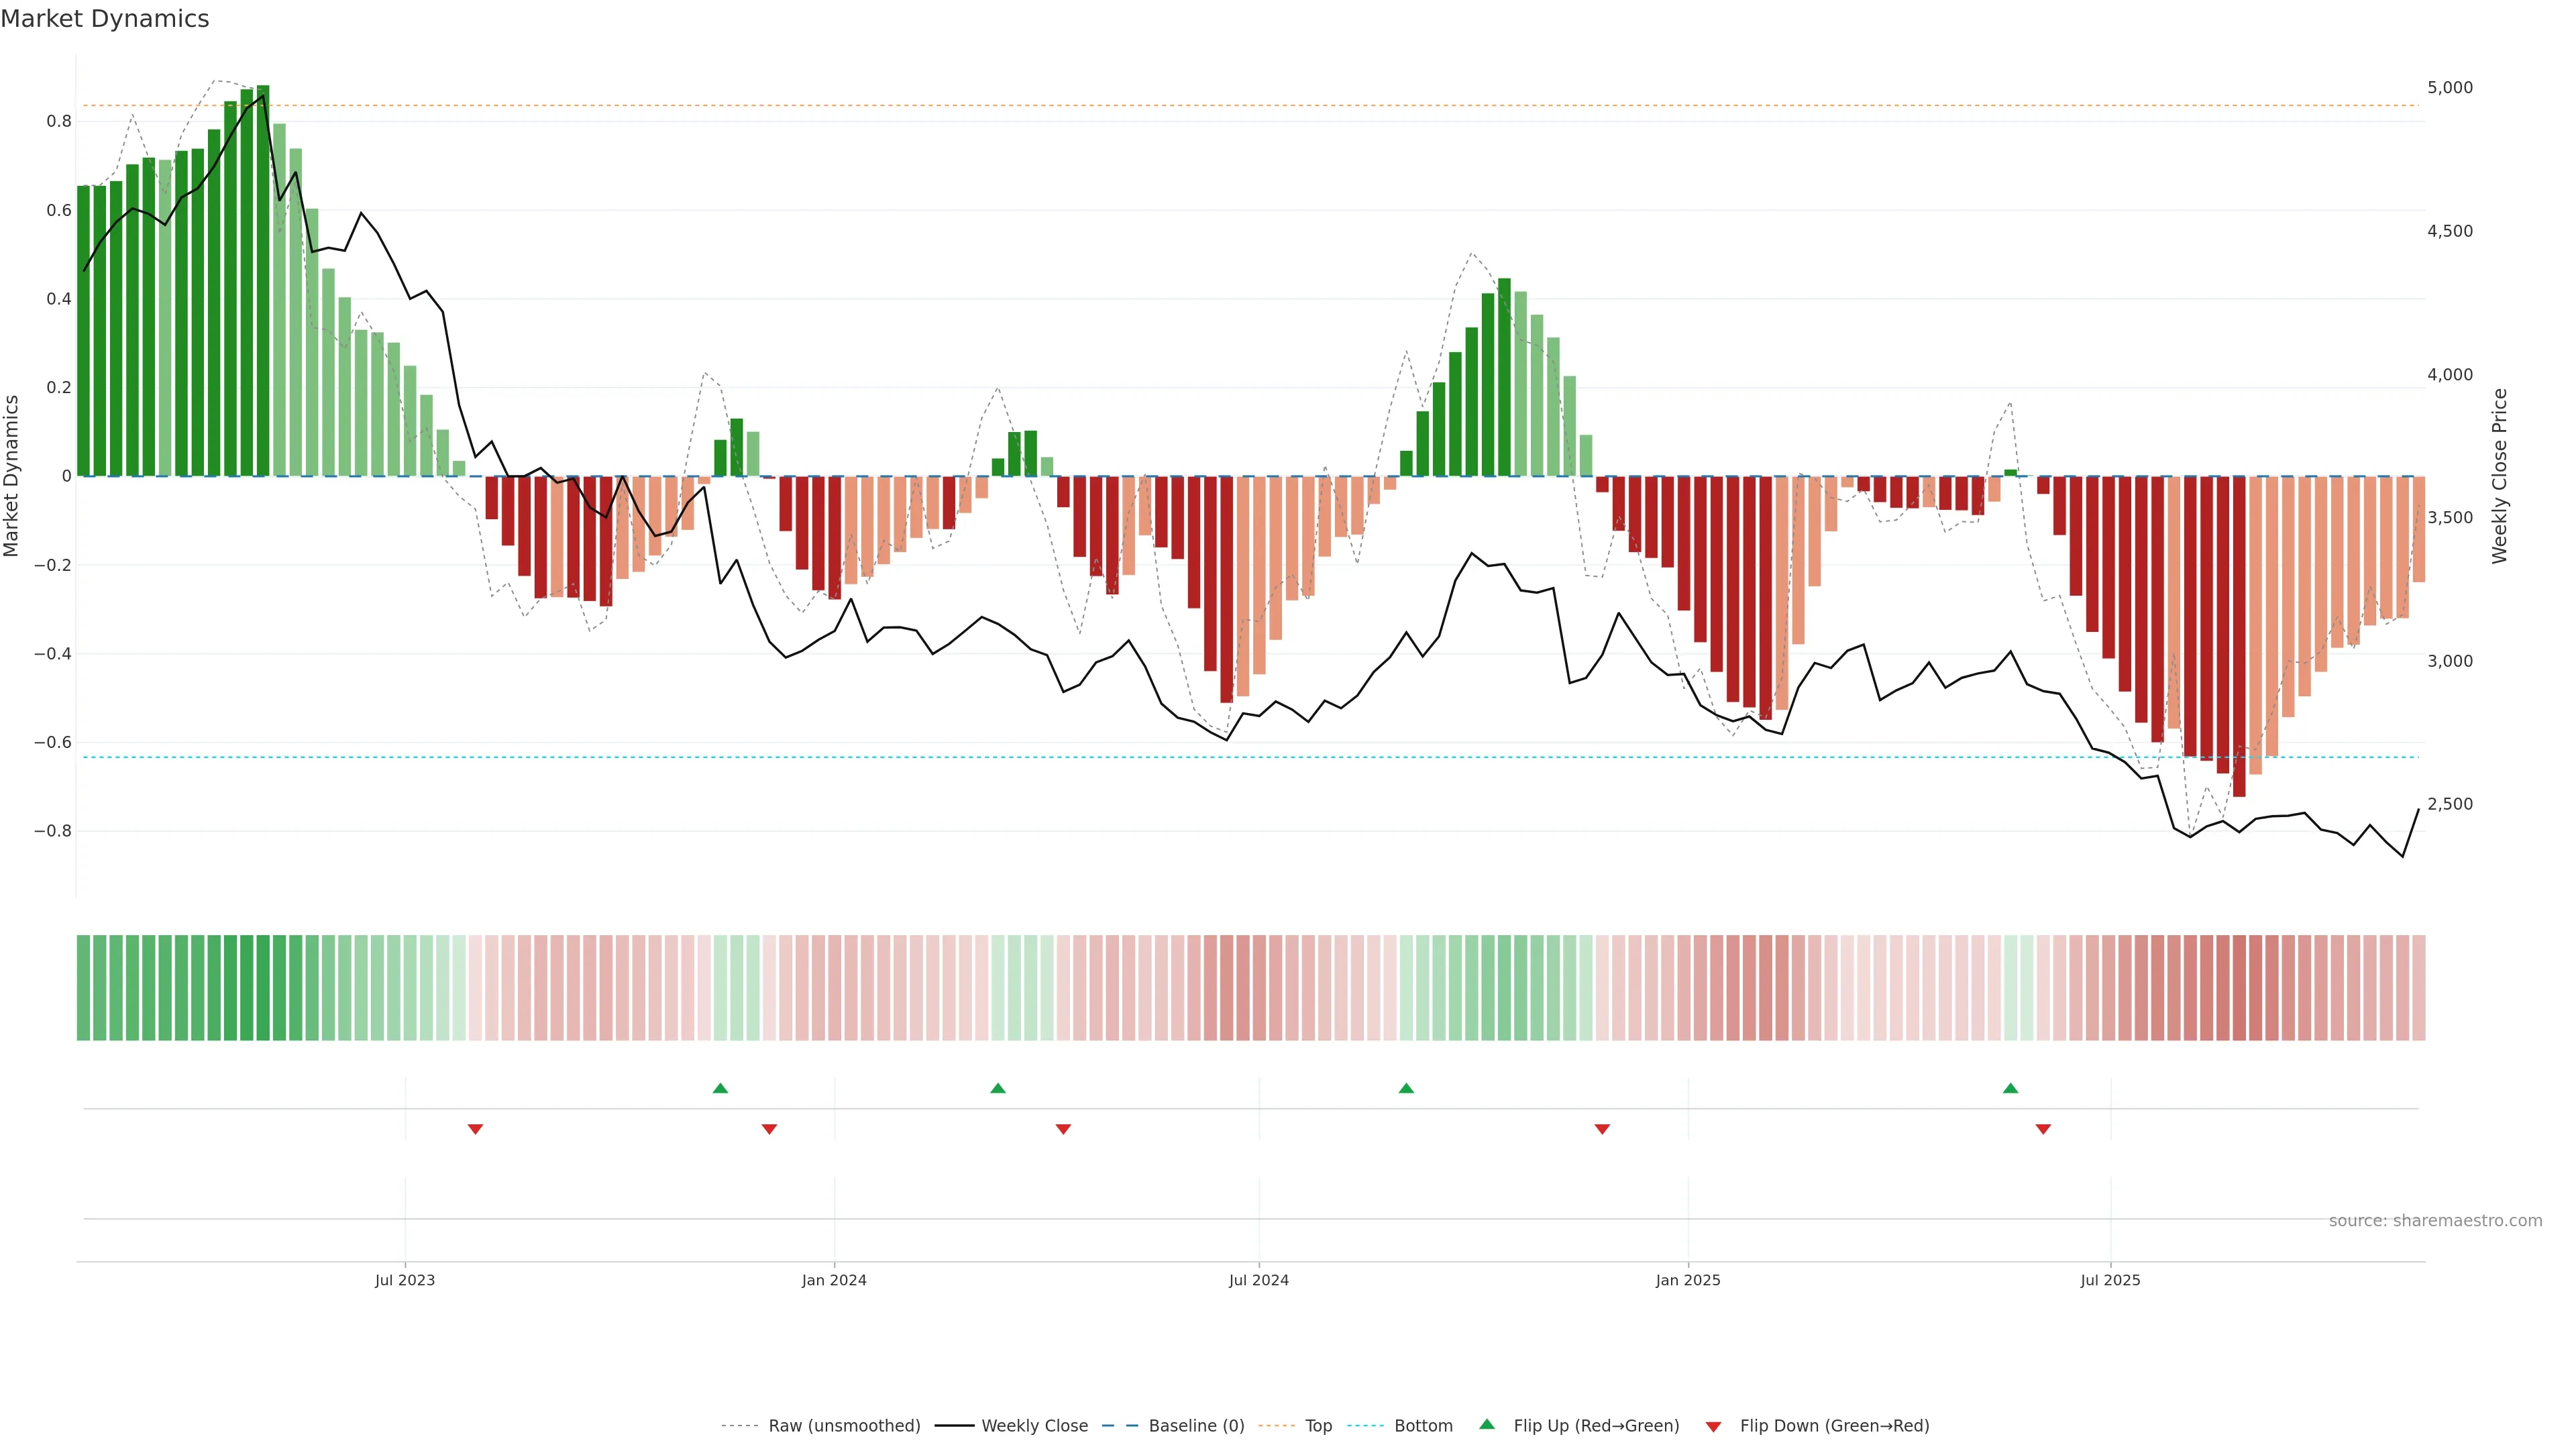Screen dimensions: 2576x1449
Task: Click the flip-up triangle after Jul 2024
Action: [x=1406, y=1088]
